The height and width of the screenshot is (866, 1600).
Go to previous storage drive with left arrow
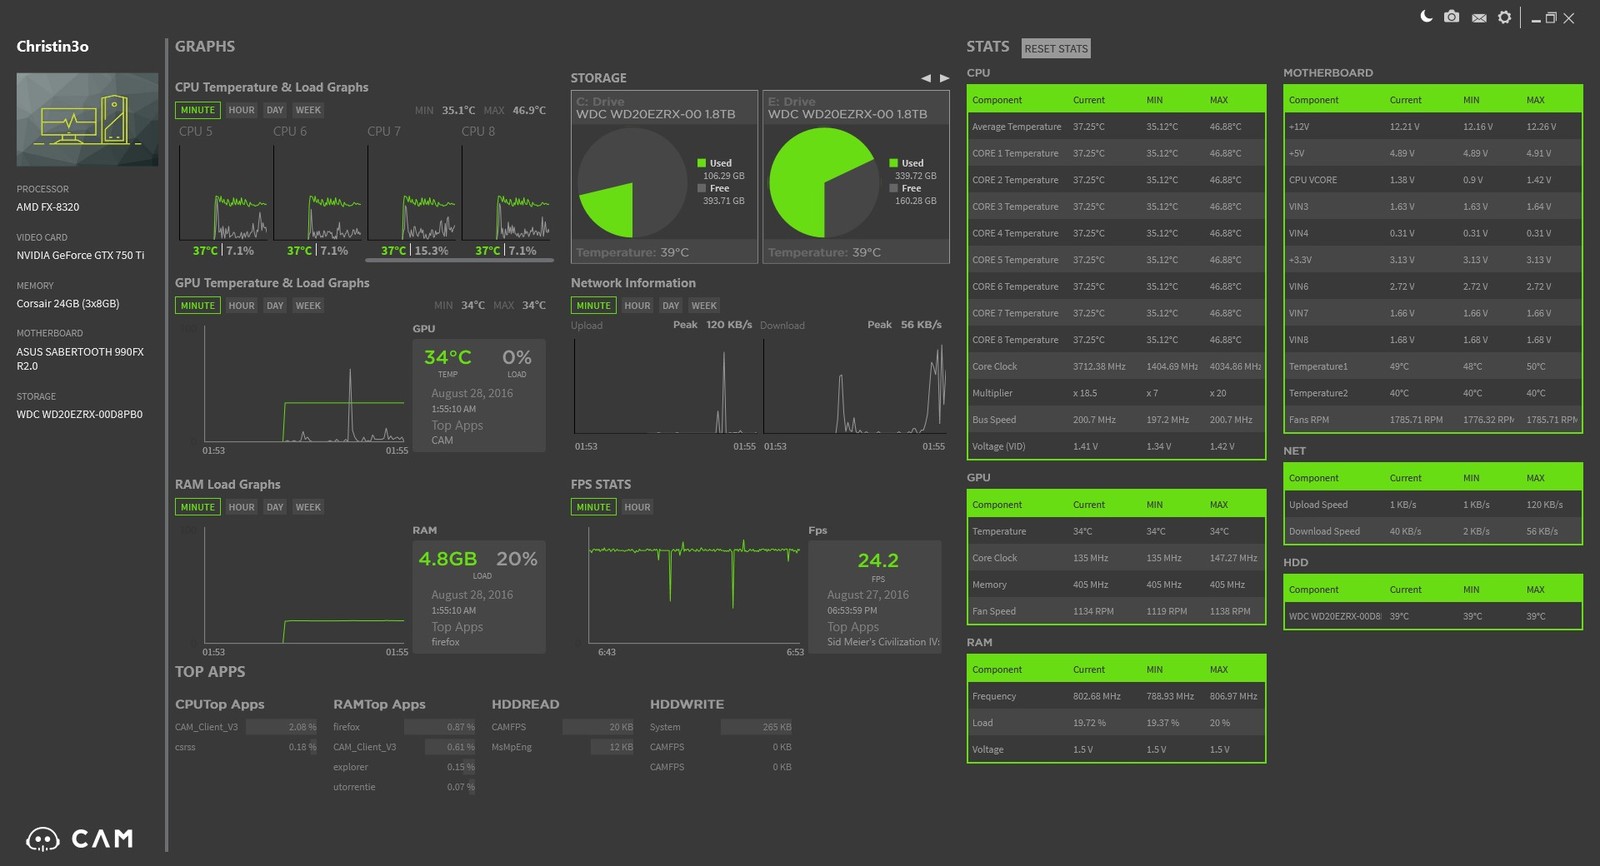click(925, 78)
